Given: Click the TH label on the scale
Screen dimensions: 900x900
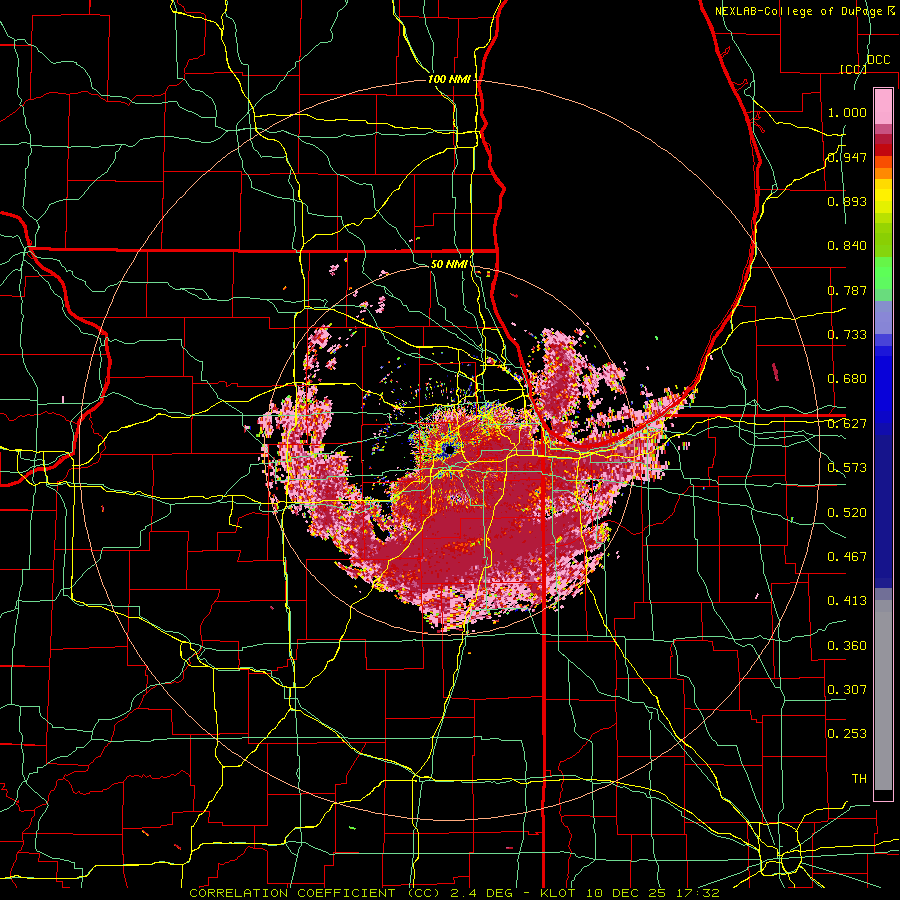Looking at the screenshot, I should [x=859, y=779].
